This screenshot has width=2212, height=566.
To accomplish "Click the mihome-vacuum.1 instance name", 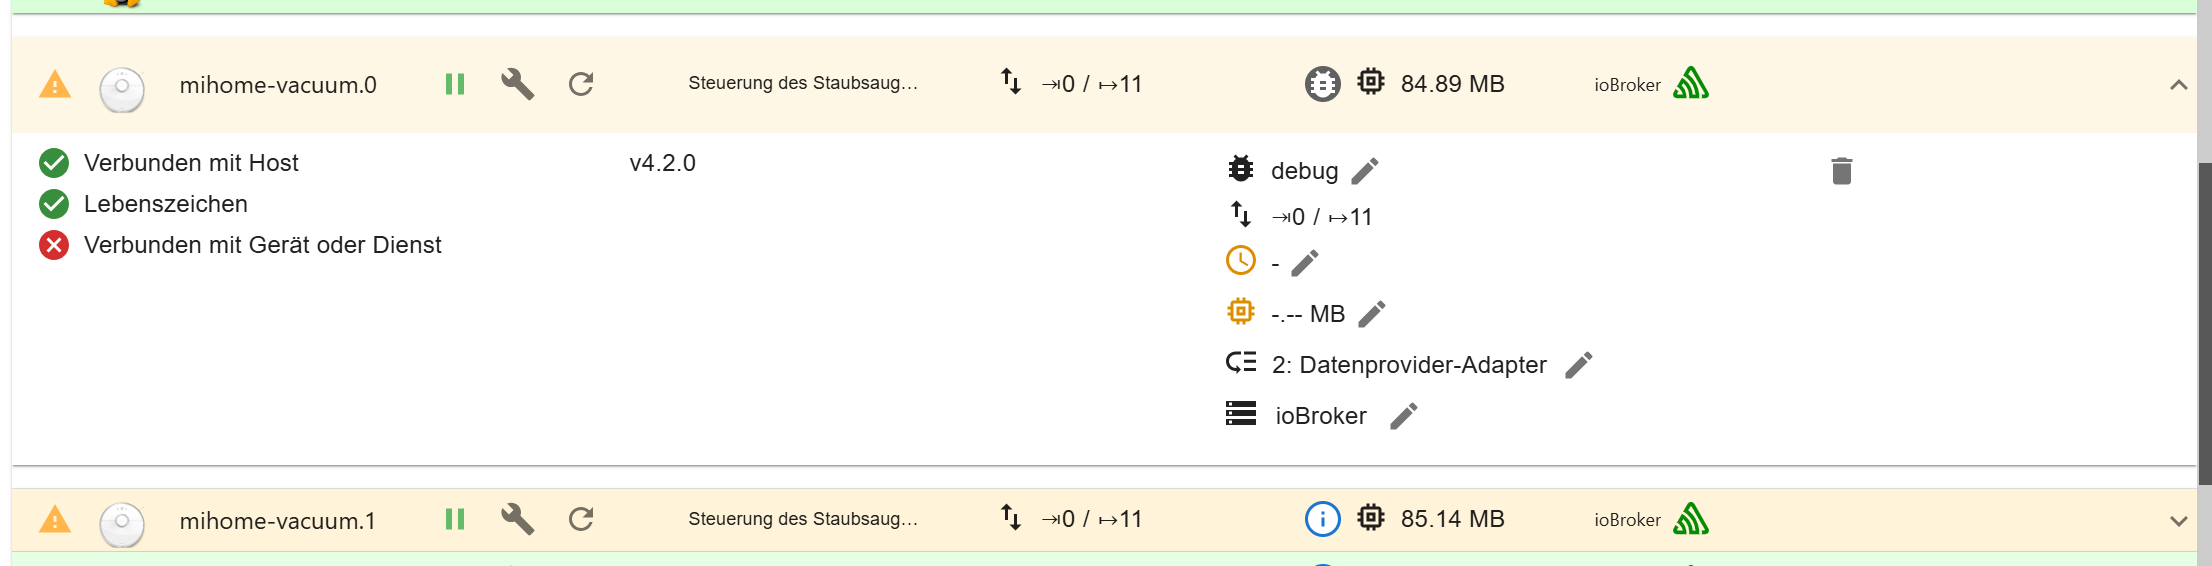I will click(x=278, y=520).
